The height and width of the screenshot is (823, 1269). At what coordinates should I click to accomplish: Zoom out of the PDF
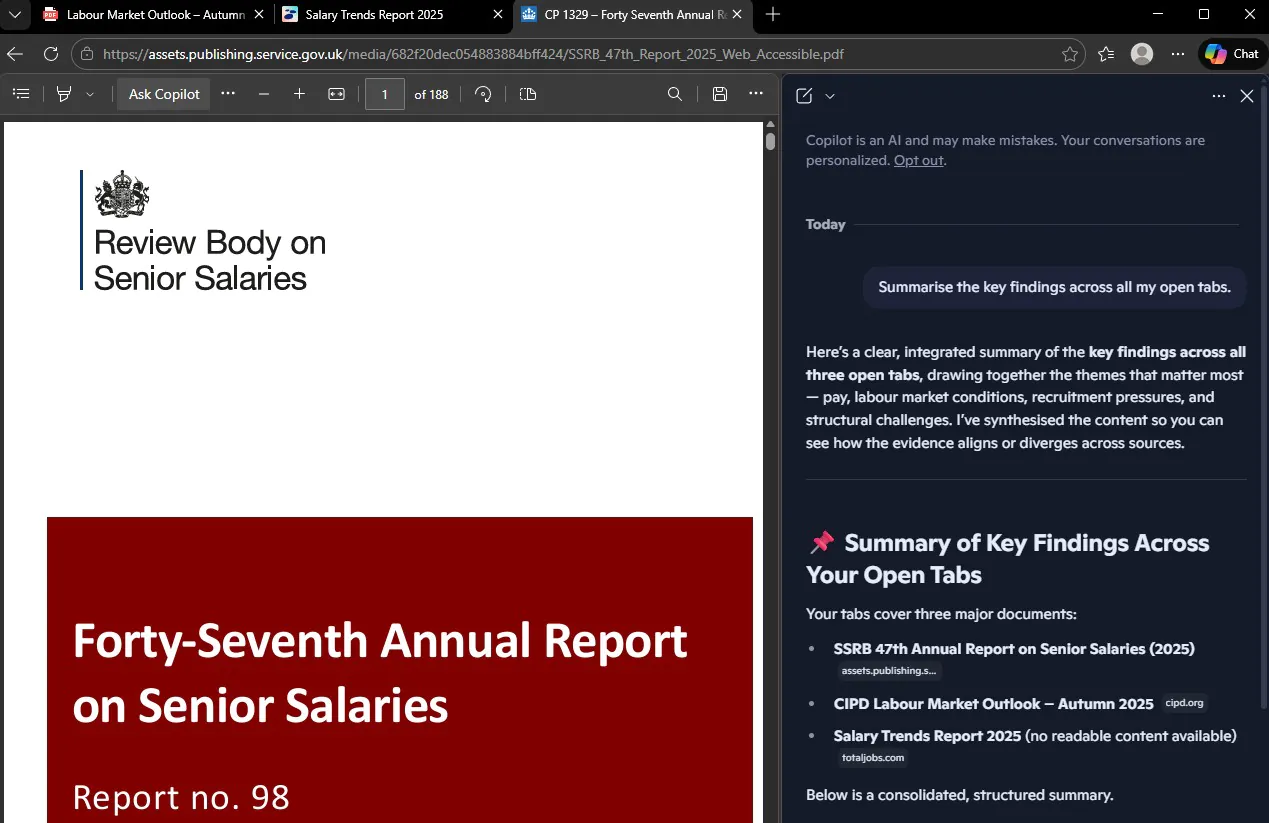(x=264, y=93)
